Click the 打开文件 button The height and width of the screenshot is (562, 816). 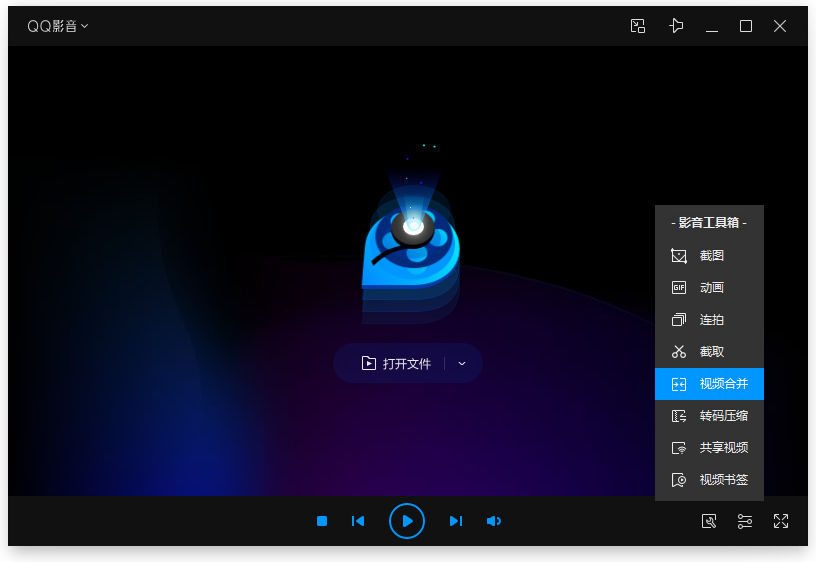[x=396, y=364]
